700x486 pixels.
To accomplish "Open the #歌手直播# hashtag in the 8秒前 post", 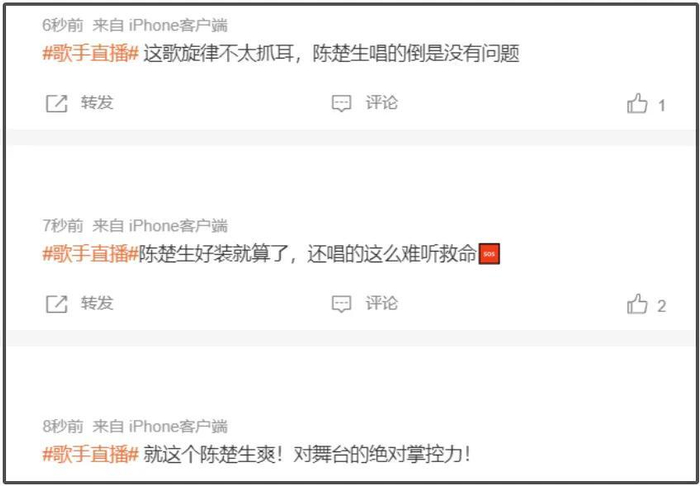I will [x=91, y=455].
